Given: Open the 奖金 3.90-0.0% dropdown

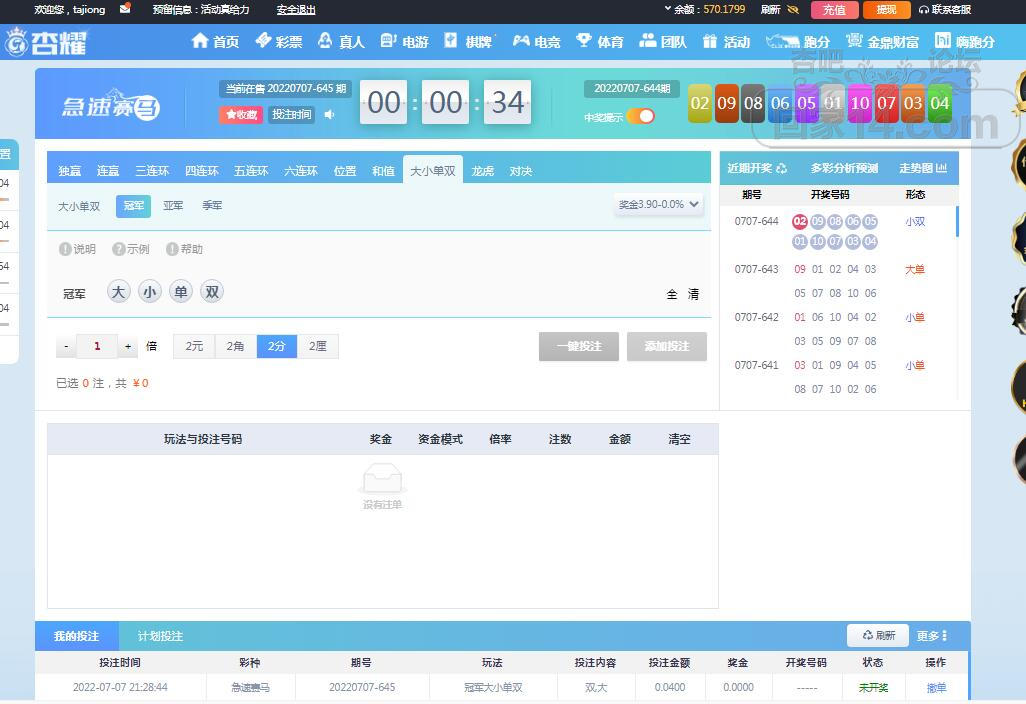Looking at the screenshot, I should coord(659,204).
